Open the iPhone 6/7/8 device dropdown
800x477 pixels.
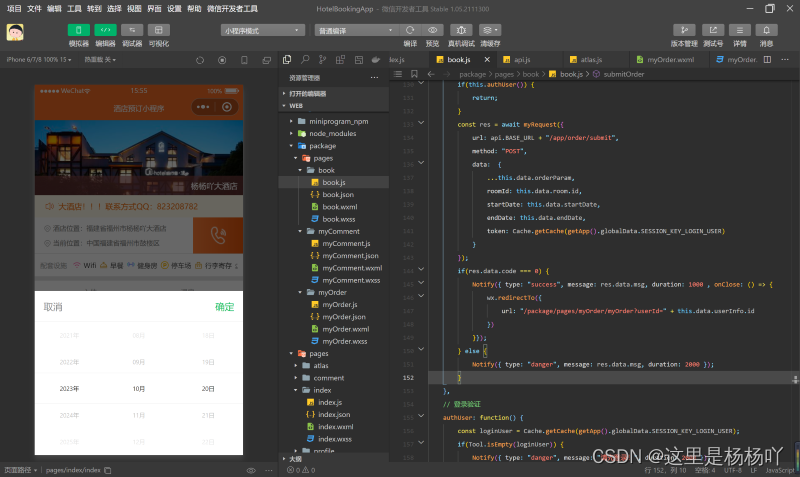pos(39,60)
